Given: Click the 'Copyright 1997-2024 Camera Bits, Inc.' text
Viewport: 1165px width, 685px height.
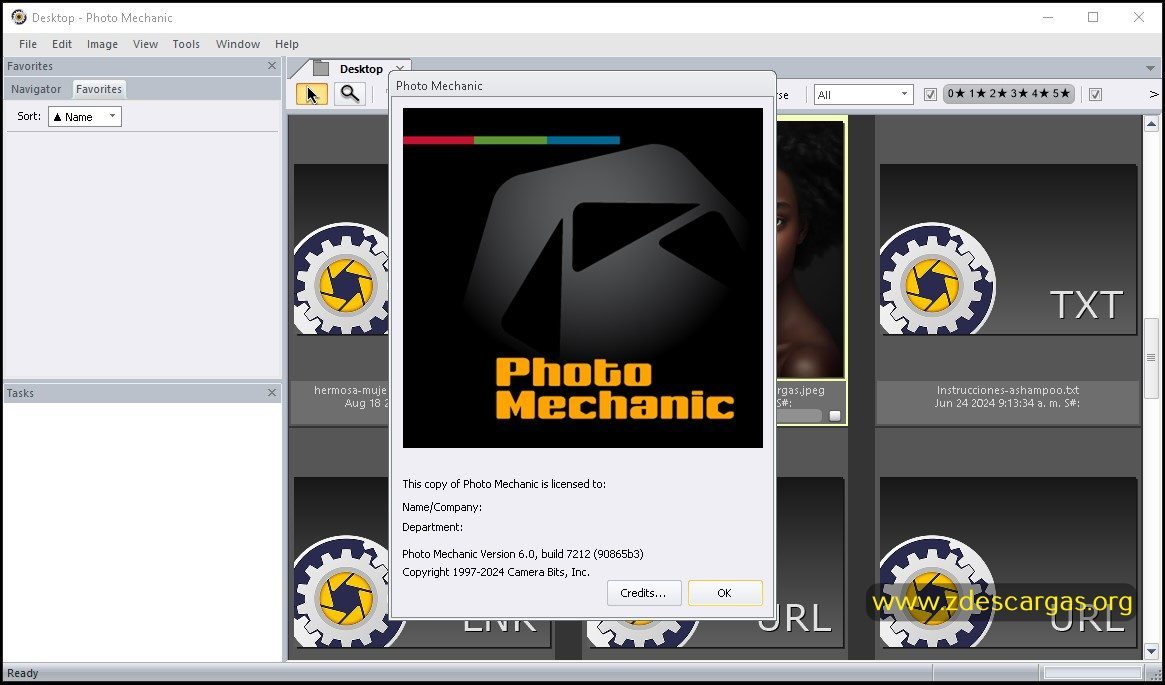Looking at the screenshot, I should [x=496, y=572].
